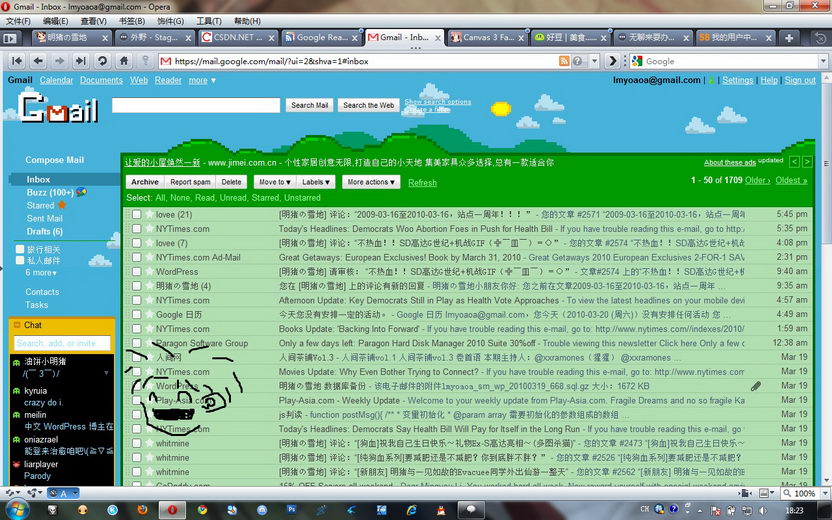This screenshot has width=832, height=520.
Task: Star the lovee (21) email
Action: [x=150, y=214]
